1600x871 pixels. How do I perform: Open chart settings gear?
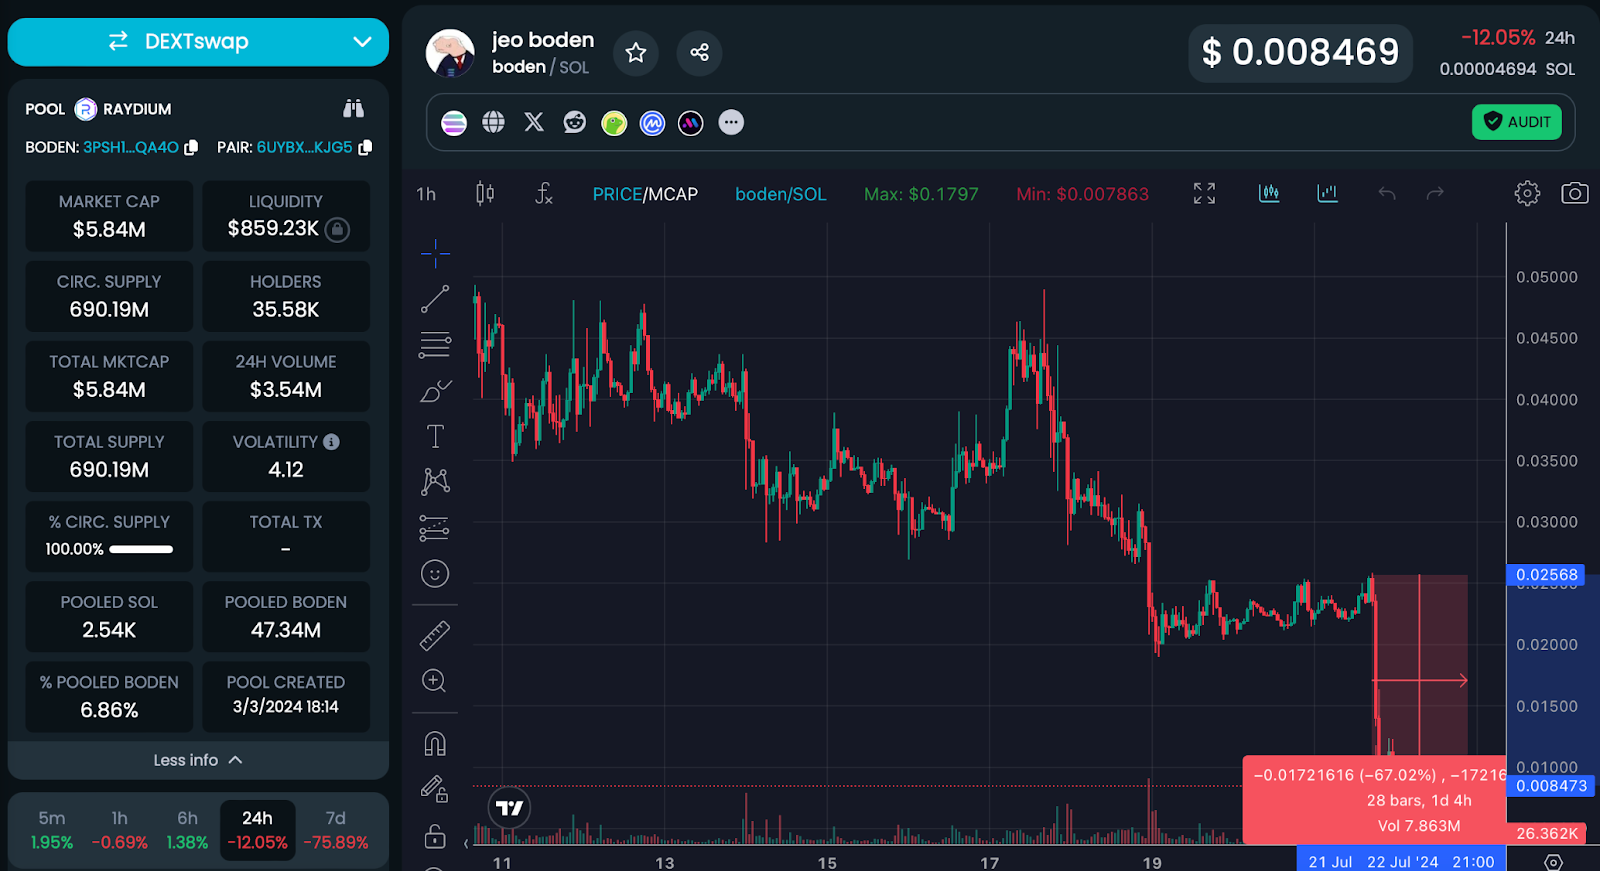click(x=1527, y=193)
